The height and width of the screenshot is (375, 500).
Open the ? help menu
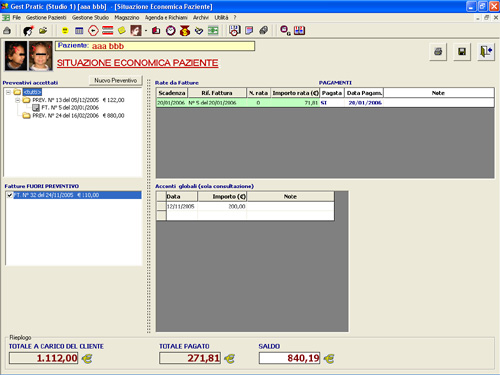[x=235, y=18]
